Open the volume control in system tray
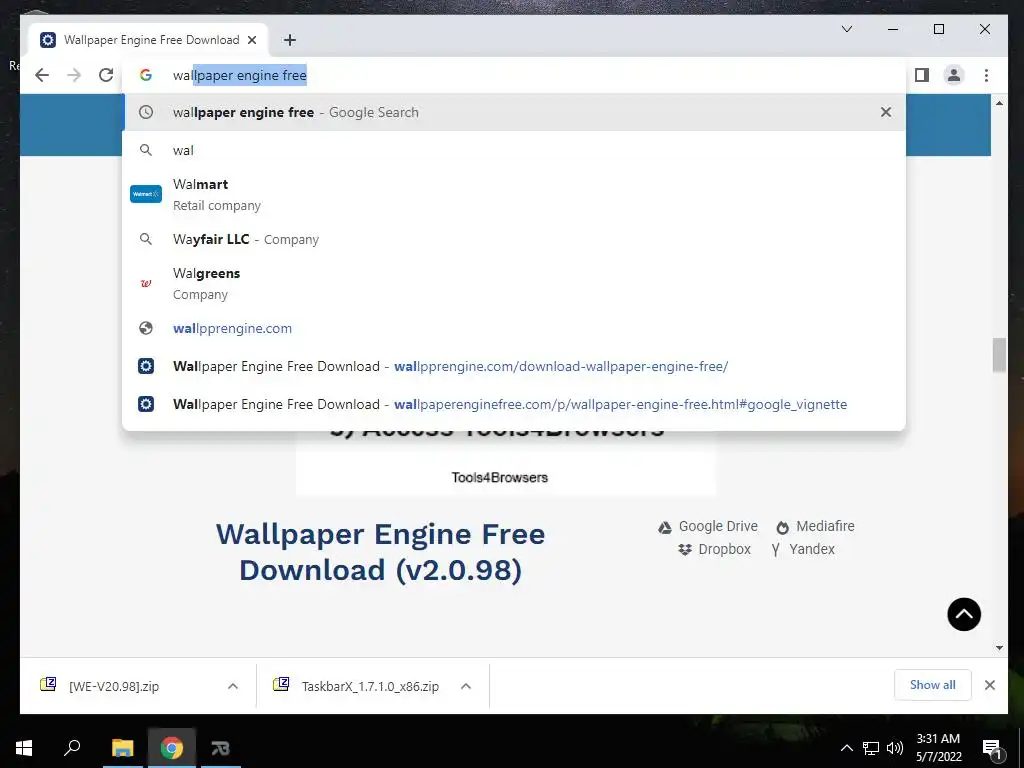Viewport: 1024px width, 768px height. pyautogui.click(x=895, y=748)
